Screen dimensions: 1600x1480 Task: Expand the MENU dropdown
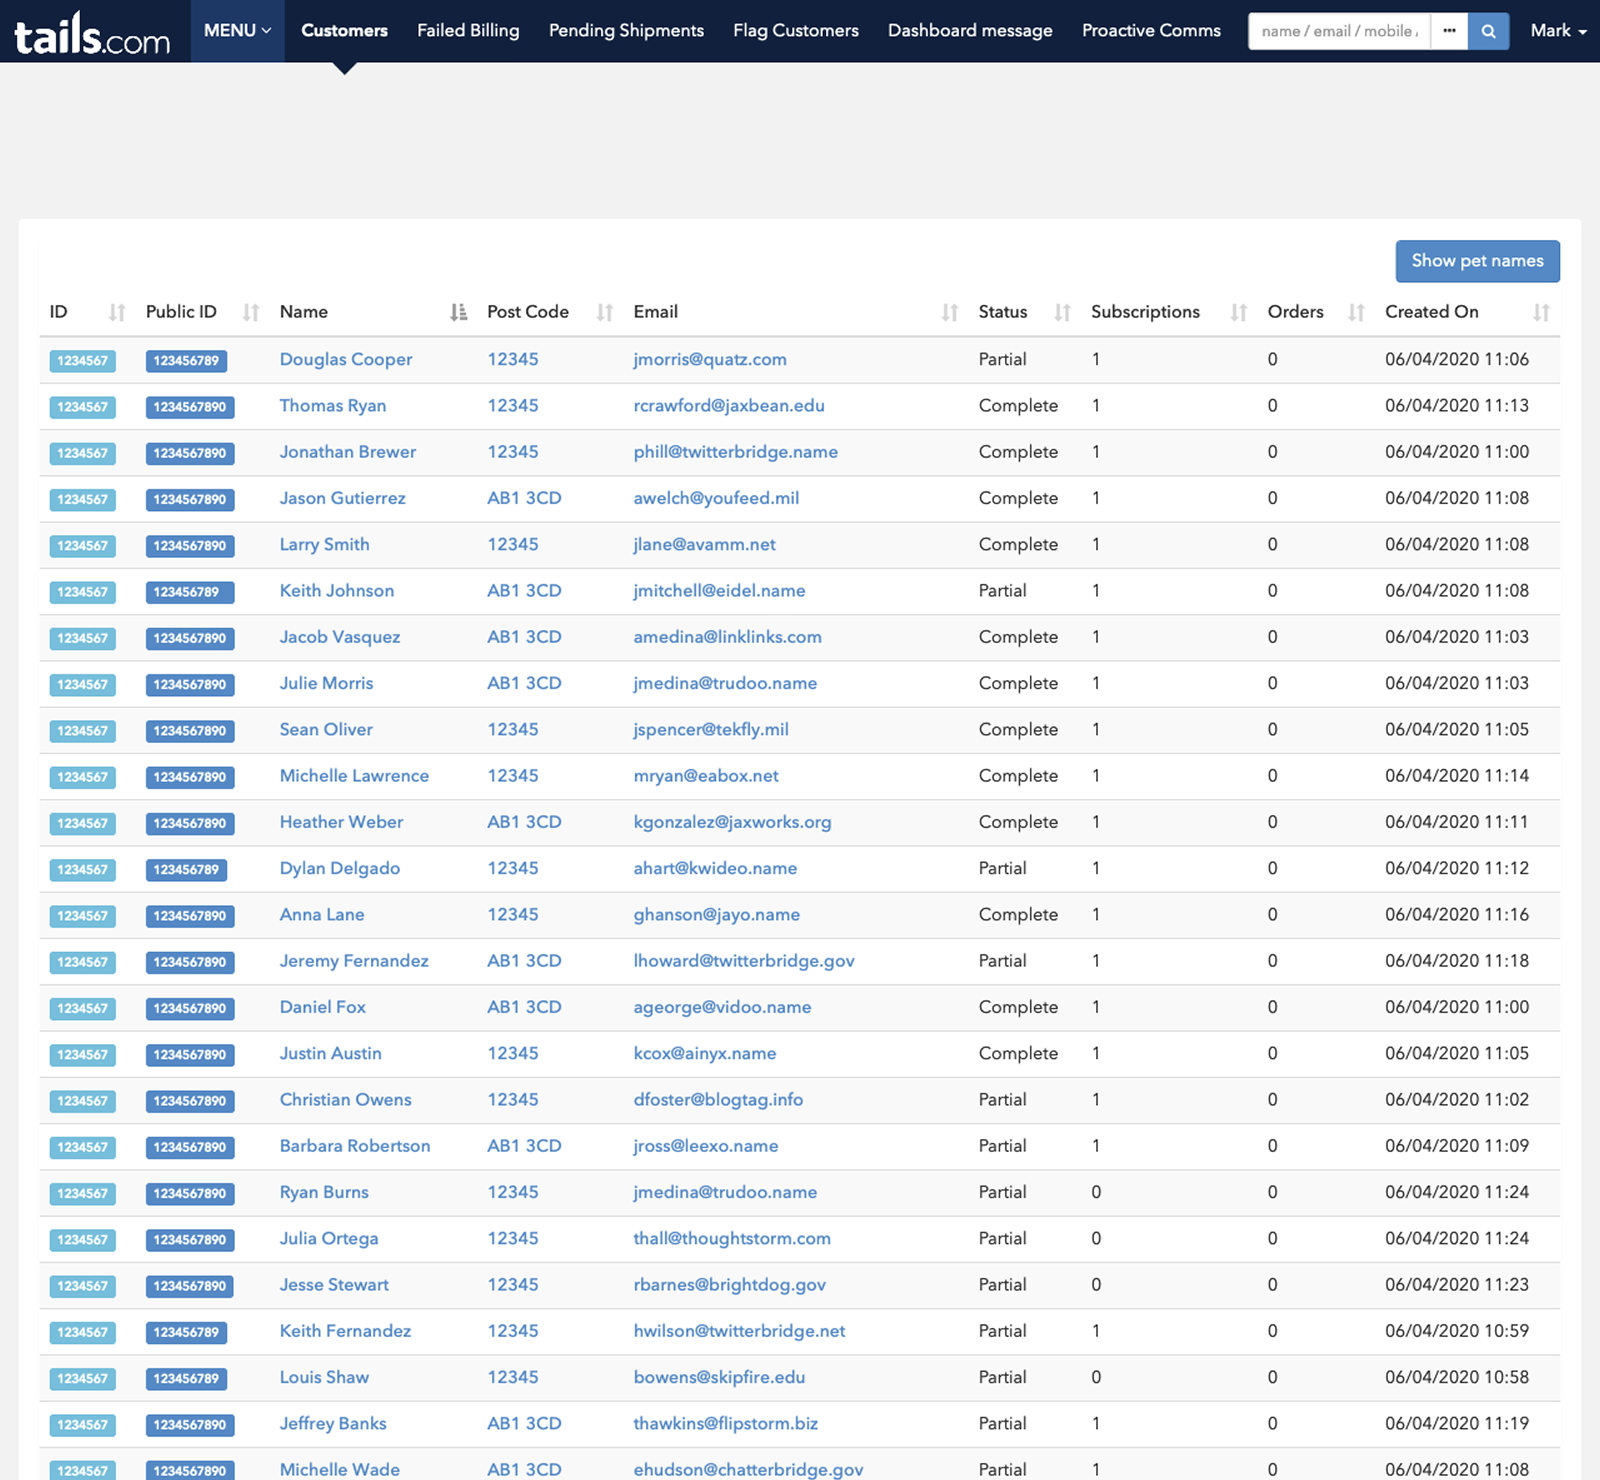pos(237,31)
